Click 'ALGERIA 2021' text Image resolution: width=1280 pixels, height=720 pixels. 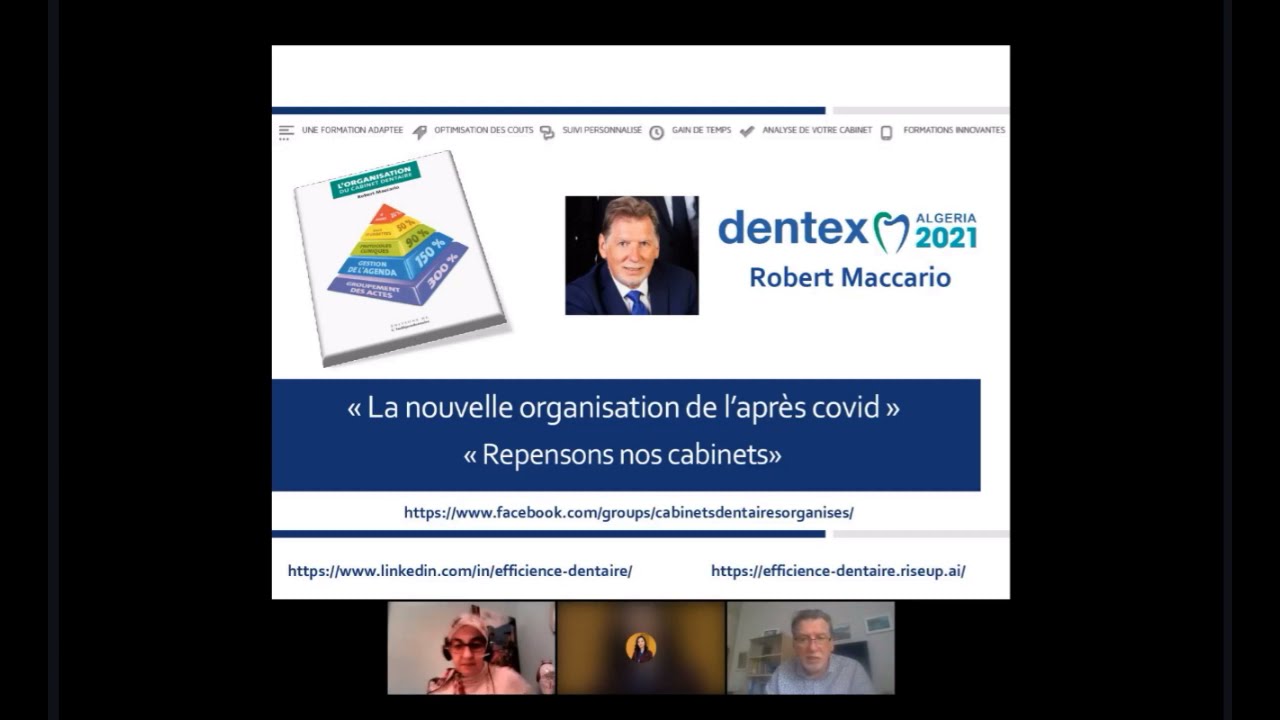pyautogui.click(x=946, y=231)
